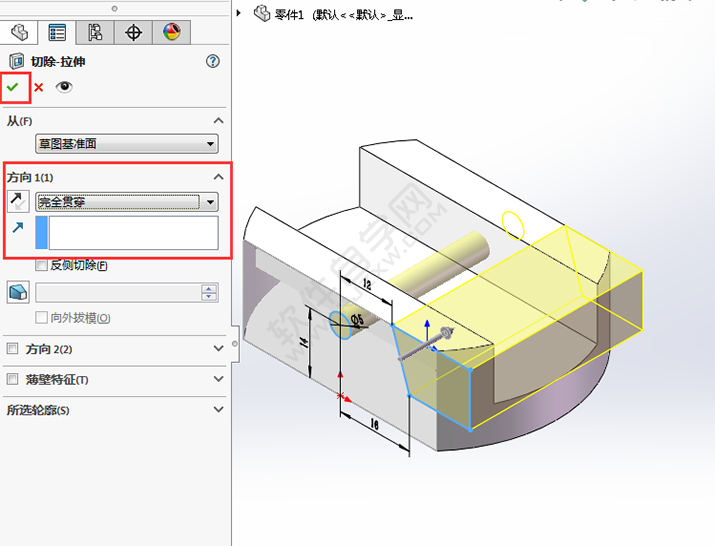Click the panel collapse handle on right edge
Image resolution: width=715 pixels, height=546 pixels.
click(235, 343)
